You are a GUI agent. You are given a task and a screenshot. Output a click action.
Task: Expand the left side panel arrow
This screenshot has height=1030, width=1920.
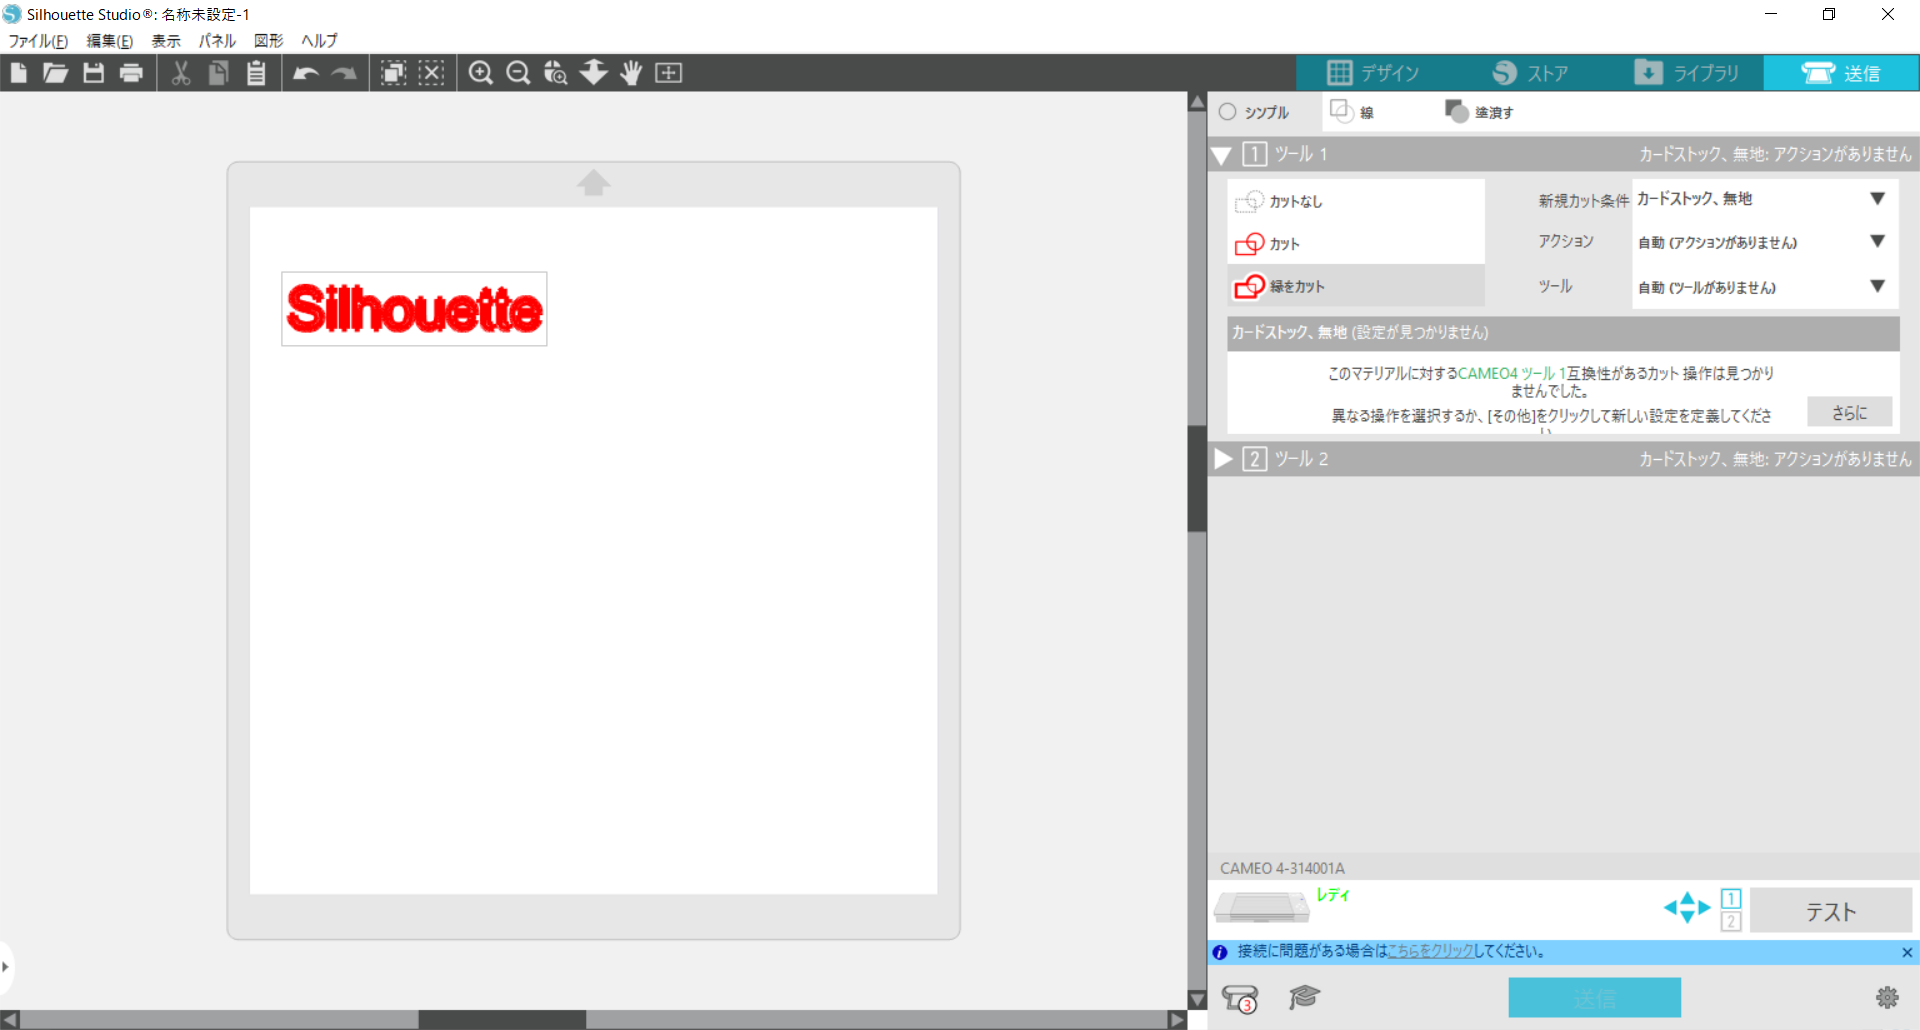coord(6,967)
